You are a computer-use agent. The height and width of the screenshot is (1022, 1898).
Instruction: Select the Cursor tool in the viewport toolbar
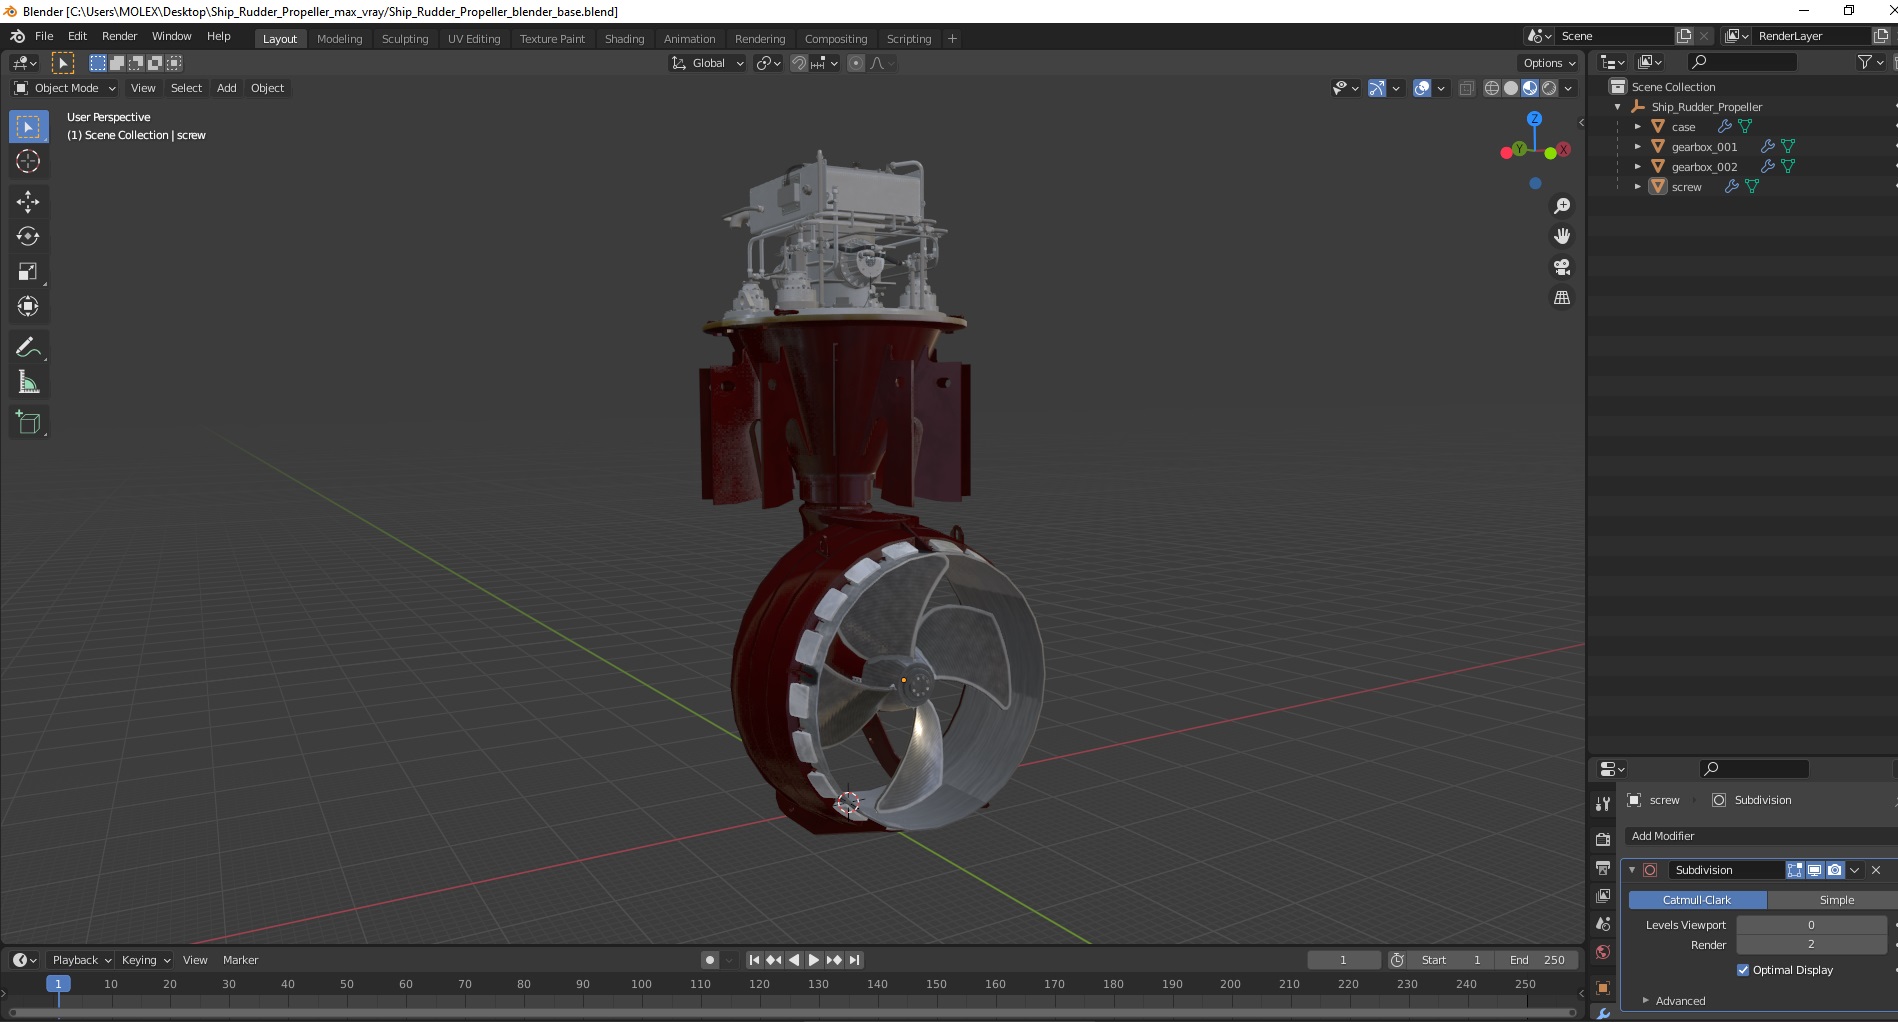pos(28,161)
